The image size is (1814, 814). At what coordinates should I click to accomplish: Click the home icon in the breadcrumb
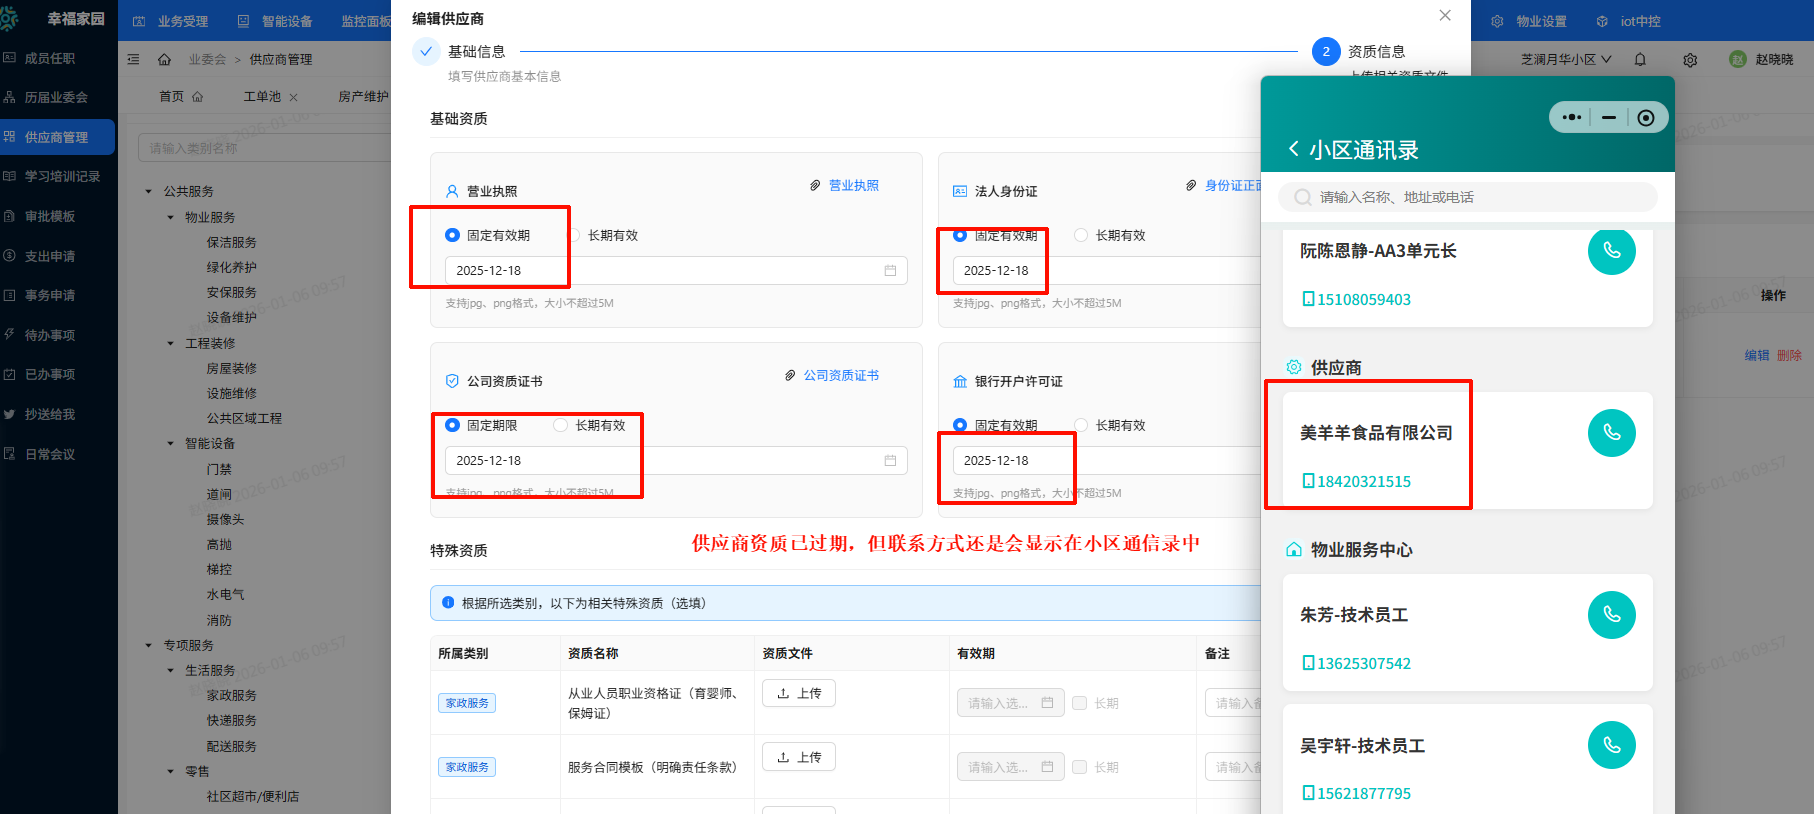(x=164, y=60)
